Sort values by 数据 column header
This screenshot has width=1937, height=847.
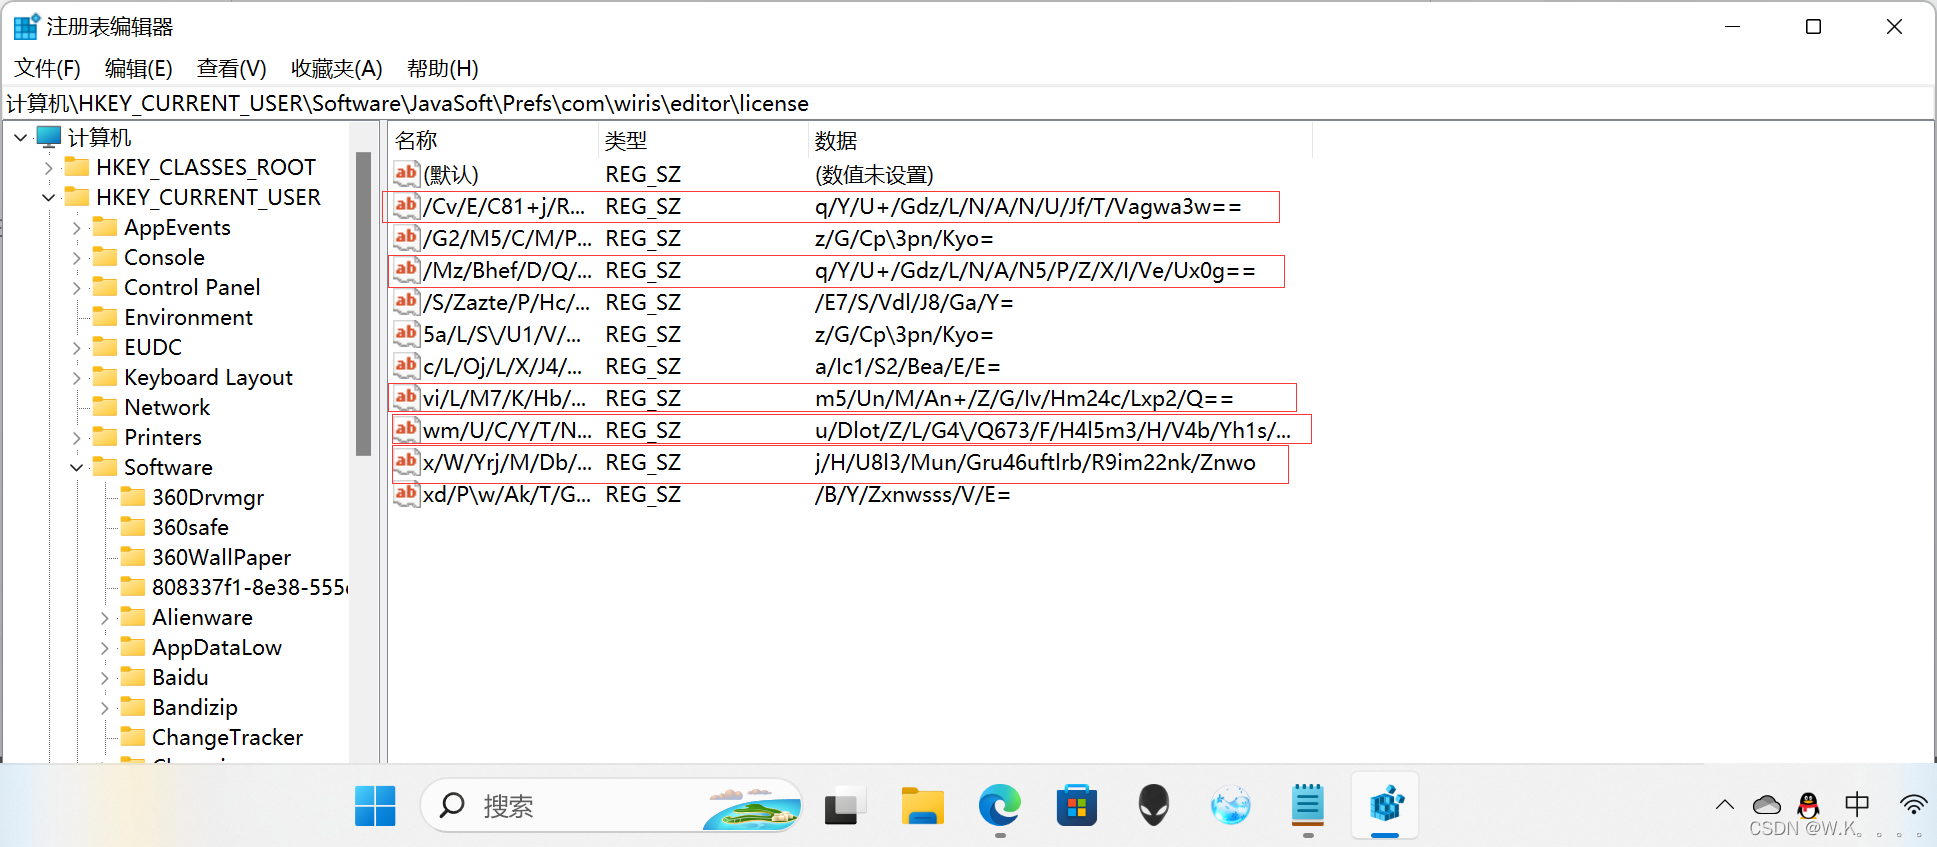(x=1060, y=140)
